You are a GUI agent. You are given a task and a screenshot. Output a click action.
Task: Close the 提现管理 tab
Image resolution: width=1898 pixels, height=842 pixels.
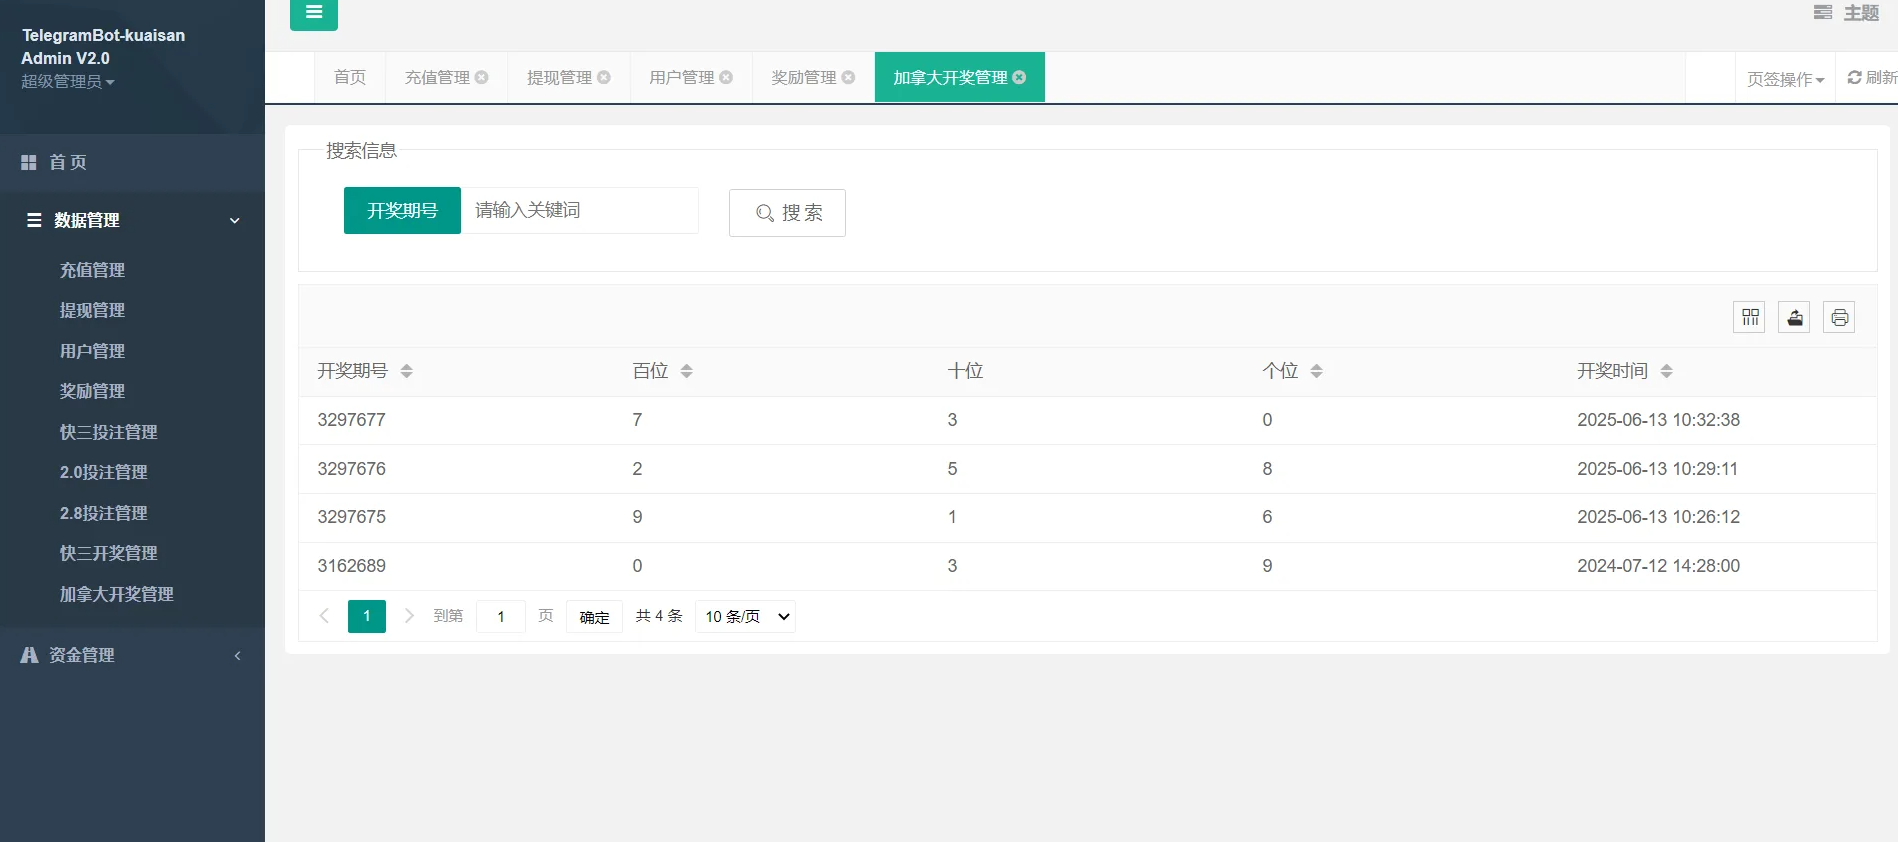(x=604, y=77)
